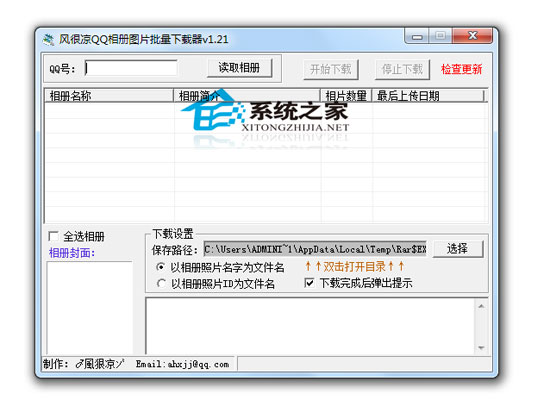
Task: Minimize the downloader window
Action: [x=417, y=36]
